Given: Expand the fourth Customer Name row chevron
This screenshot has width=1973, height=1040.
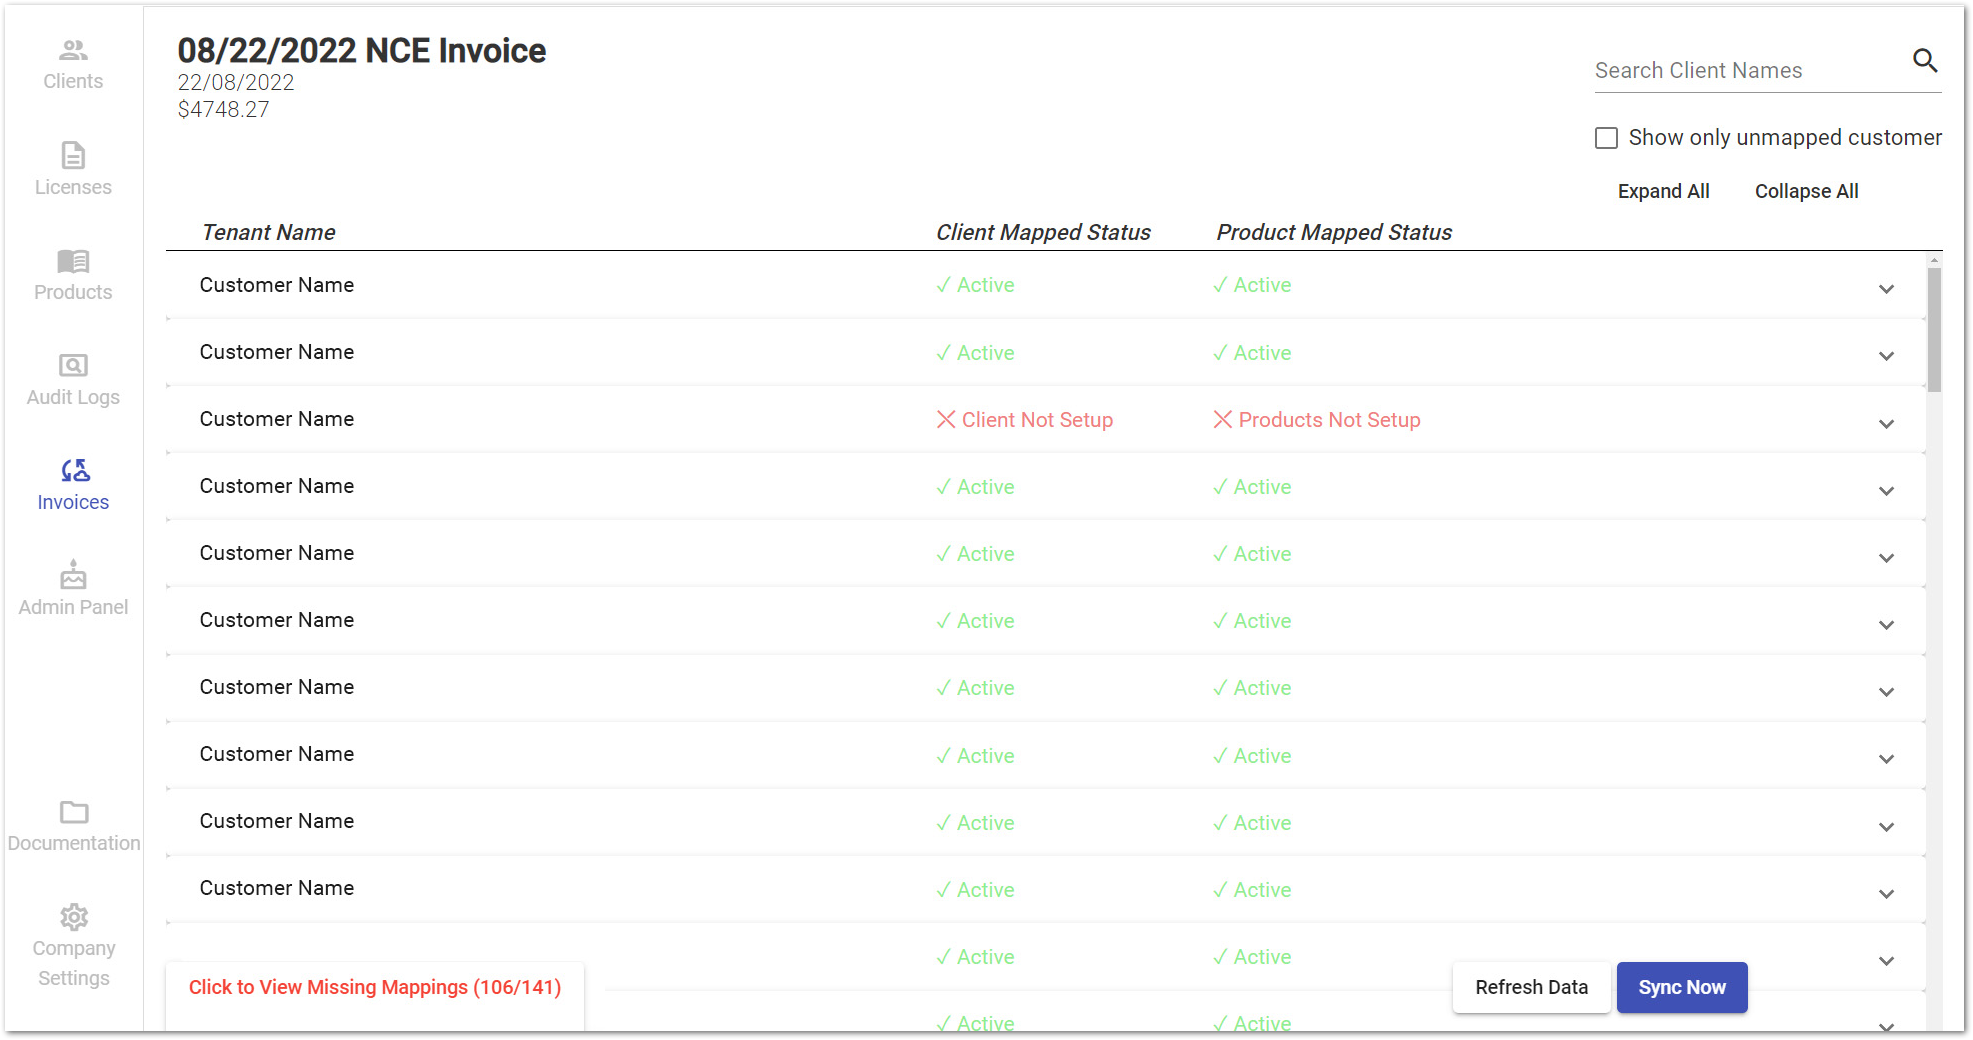Looking at the screenshot, I should (x=1886, y=491).
